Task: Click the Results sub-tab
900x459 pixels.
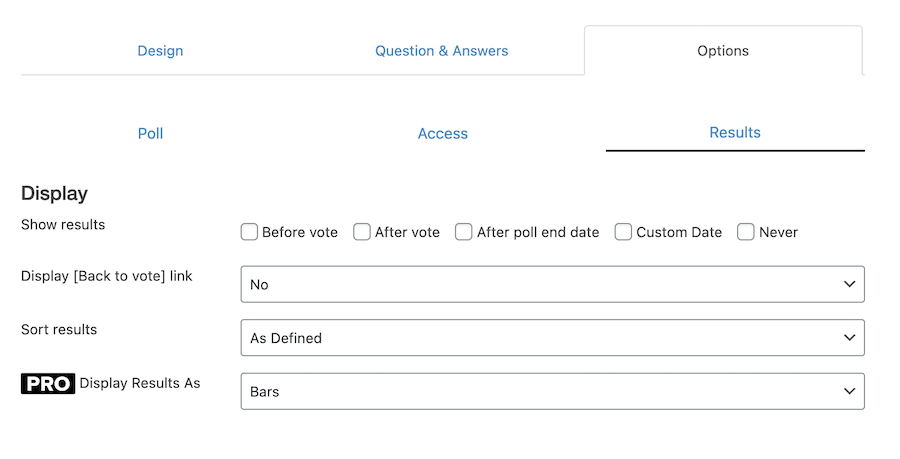Action: (735, 133)
